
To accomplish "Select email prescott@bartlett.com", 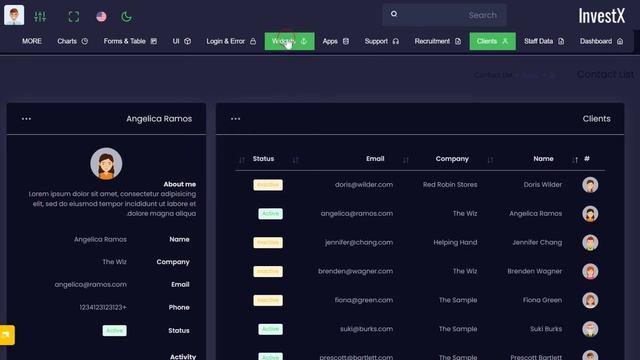I will (356, 357).
